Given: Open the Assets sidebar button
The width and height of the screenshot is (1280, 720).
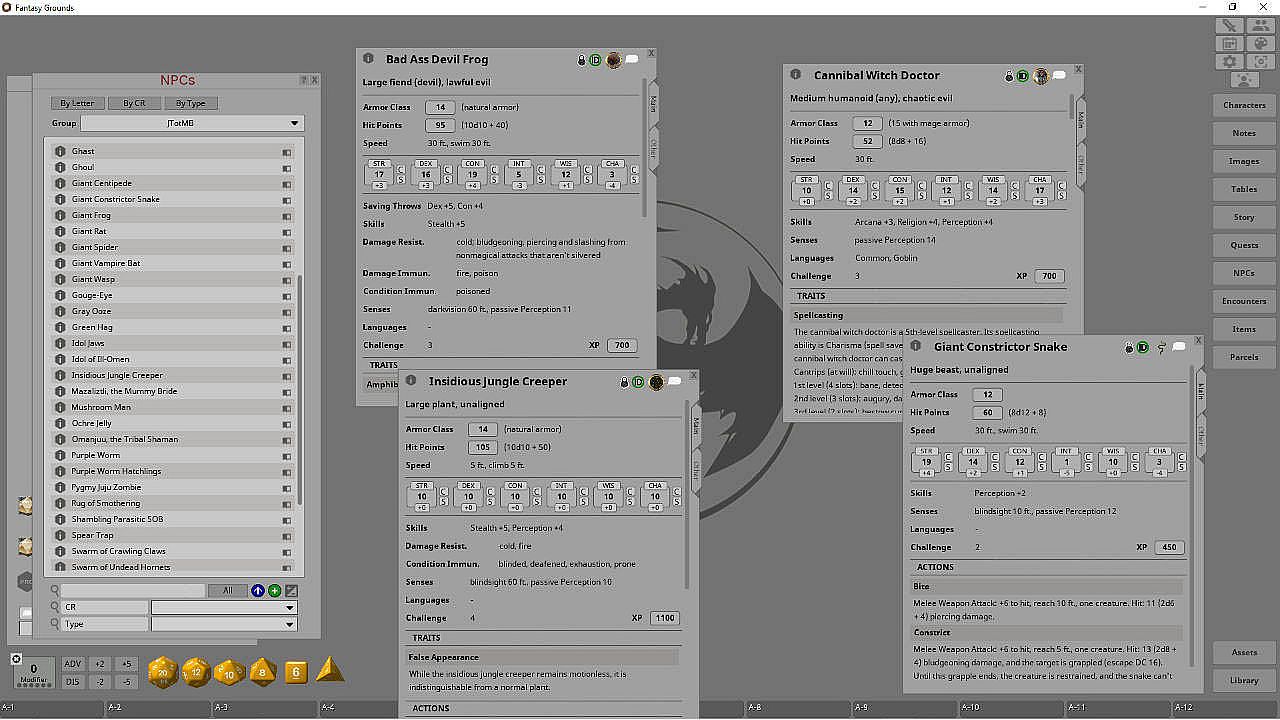Looking at the screenshot, I should [x=1244, y=652].
